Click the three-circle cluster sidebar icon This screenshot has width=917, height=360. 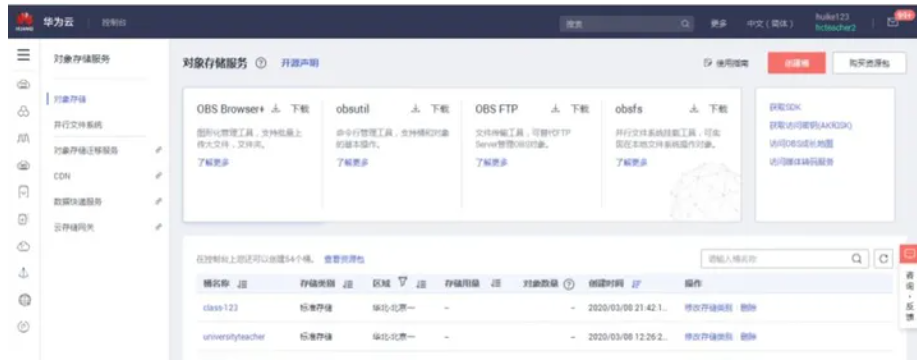pos(23,112)
